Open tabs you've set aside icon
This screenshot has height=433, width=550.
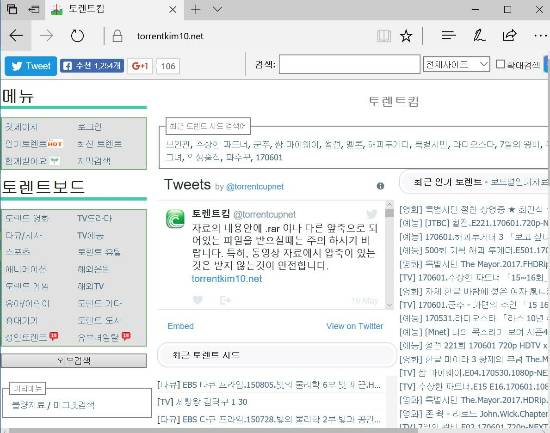click(12, 9)
